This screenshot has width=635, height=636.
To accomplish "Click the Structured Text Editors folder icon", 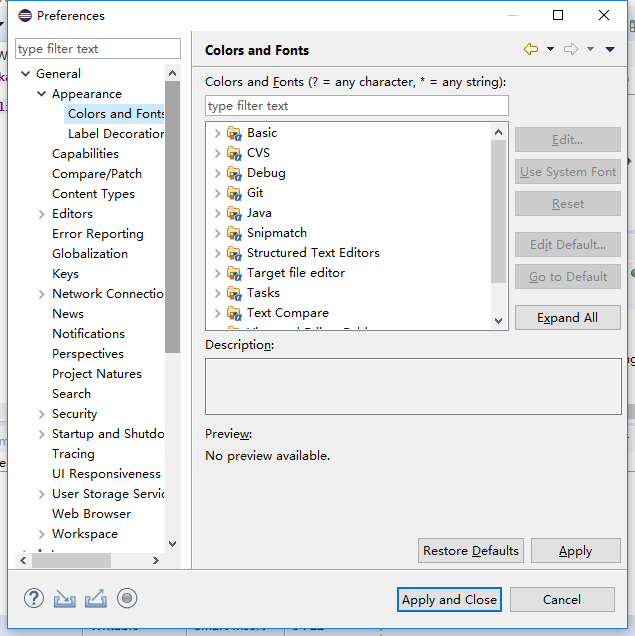I will pos(234,253).
